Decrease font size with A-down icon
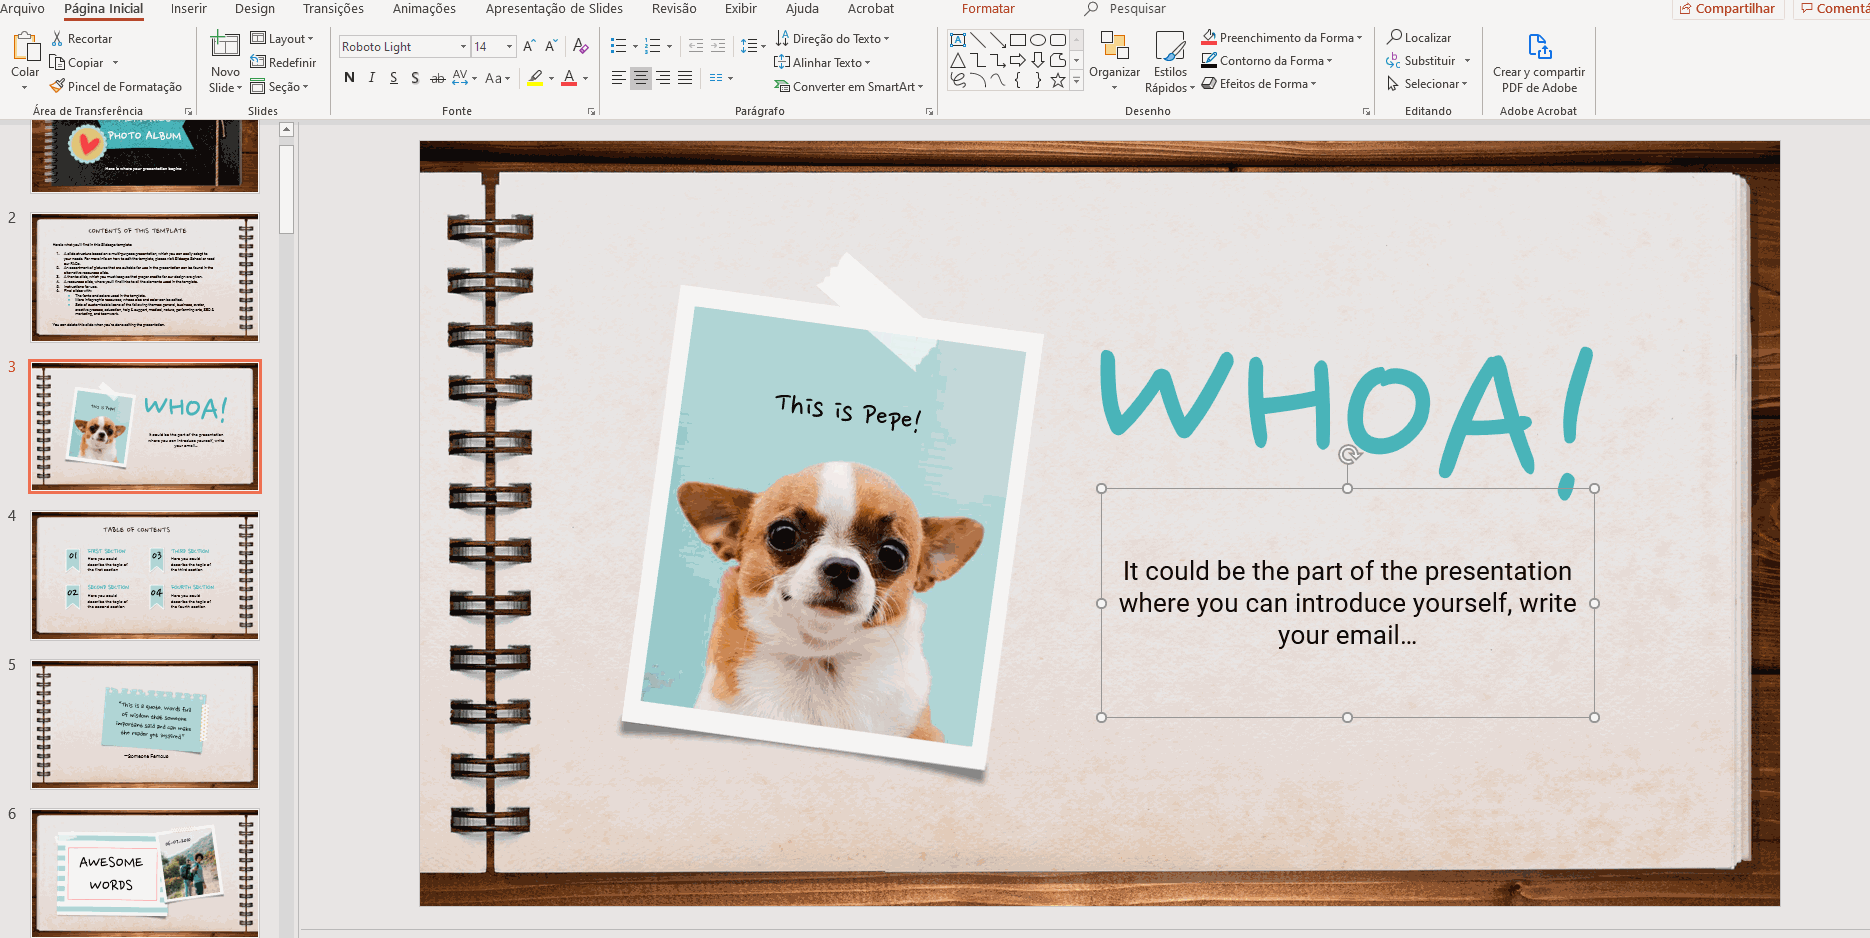 (551, 46)
